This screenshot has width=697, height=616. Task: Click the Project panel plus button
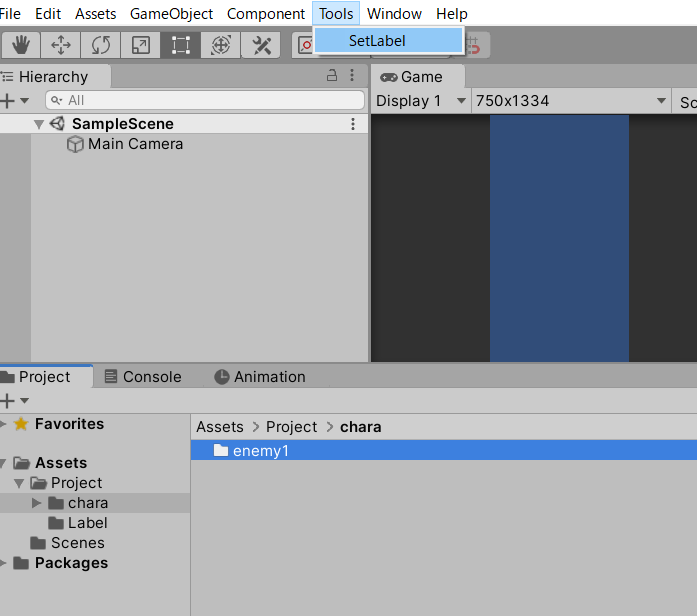(7, 401)
